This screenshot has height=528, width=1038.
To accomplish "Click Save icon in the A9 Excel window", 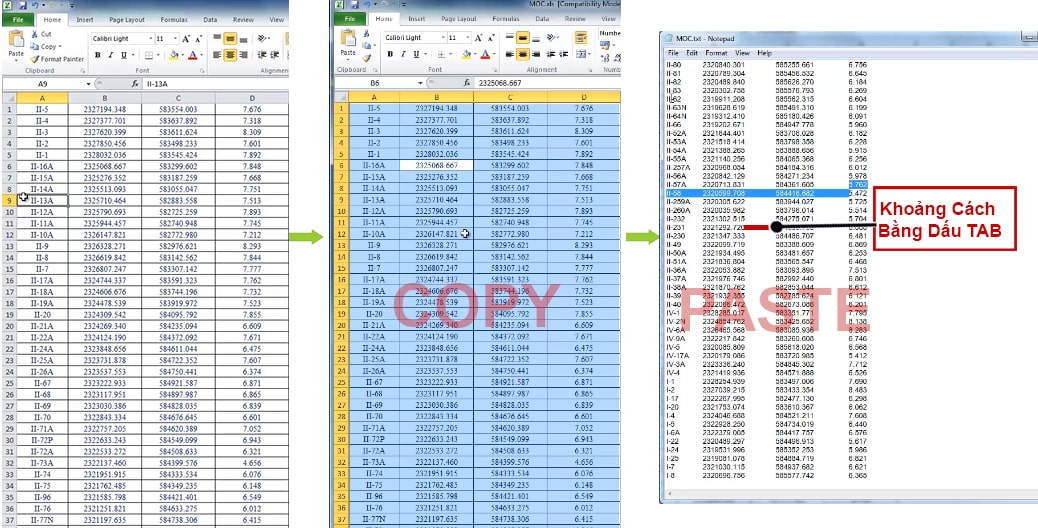I will [x=23, y=5].
